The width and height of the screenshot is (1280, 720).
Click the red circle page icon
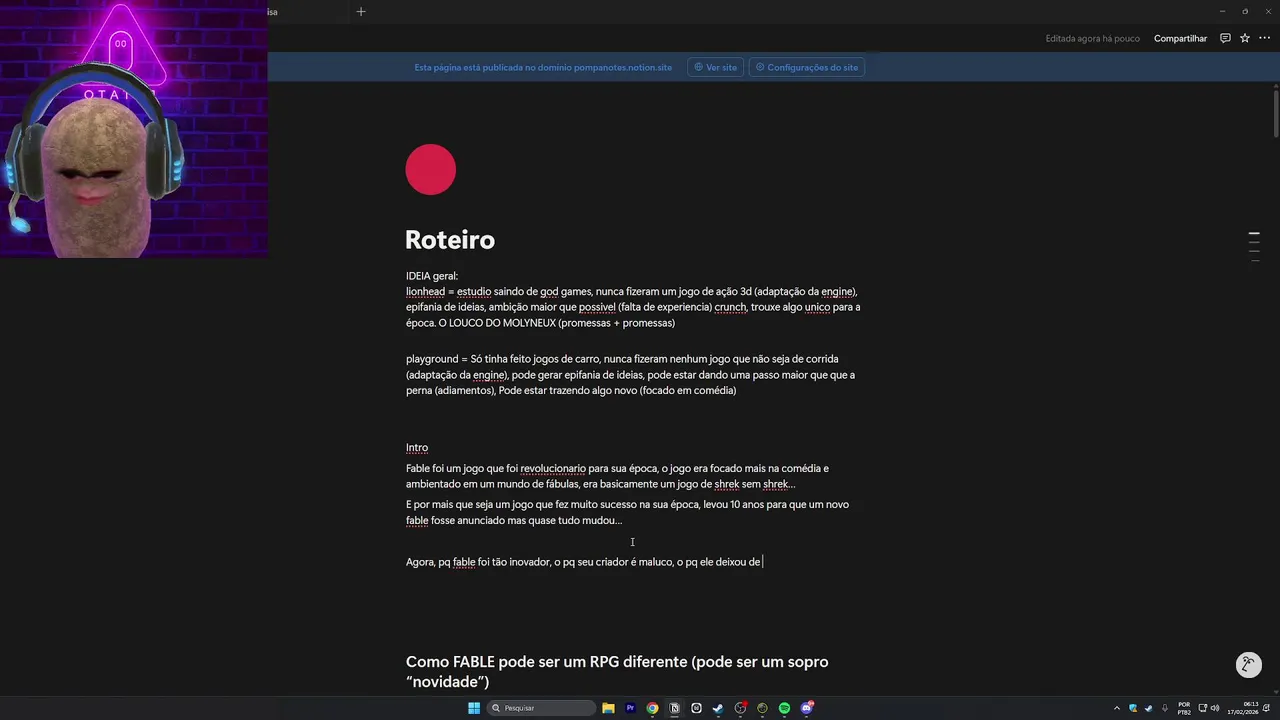tap(431, 169)
